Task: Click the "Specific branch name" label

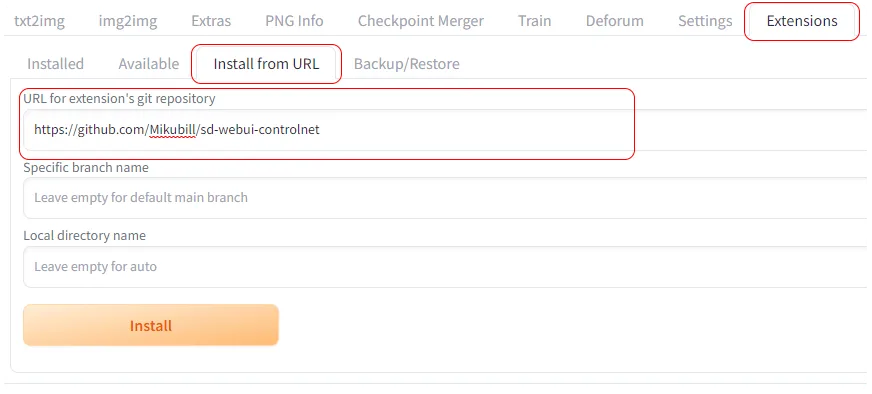Action: [86, 168]
